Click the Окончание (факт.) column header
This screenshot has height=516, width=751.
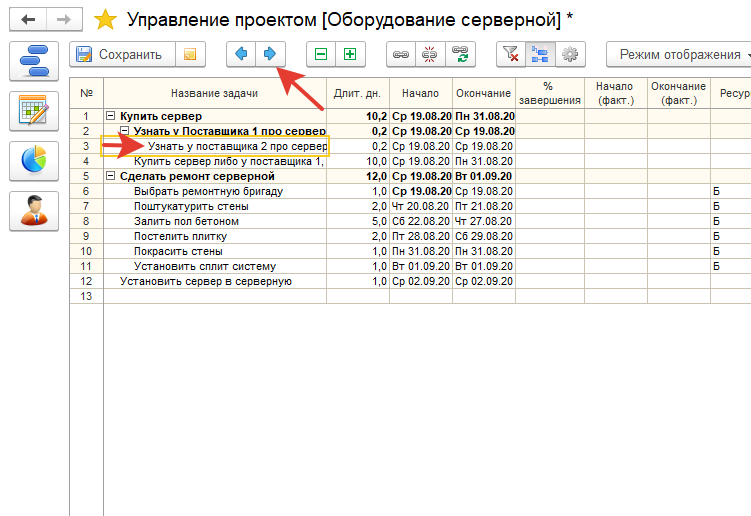coord(679,93)
